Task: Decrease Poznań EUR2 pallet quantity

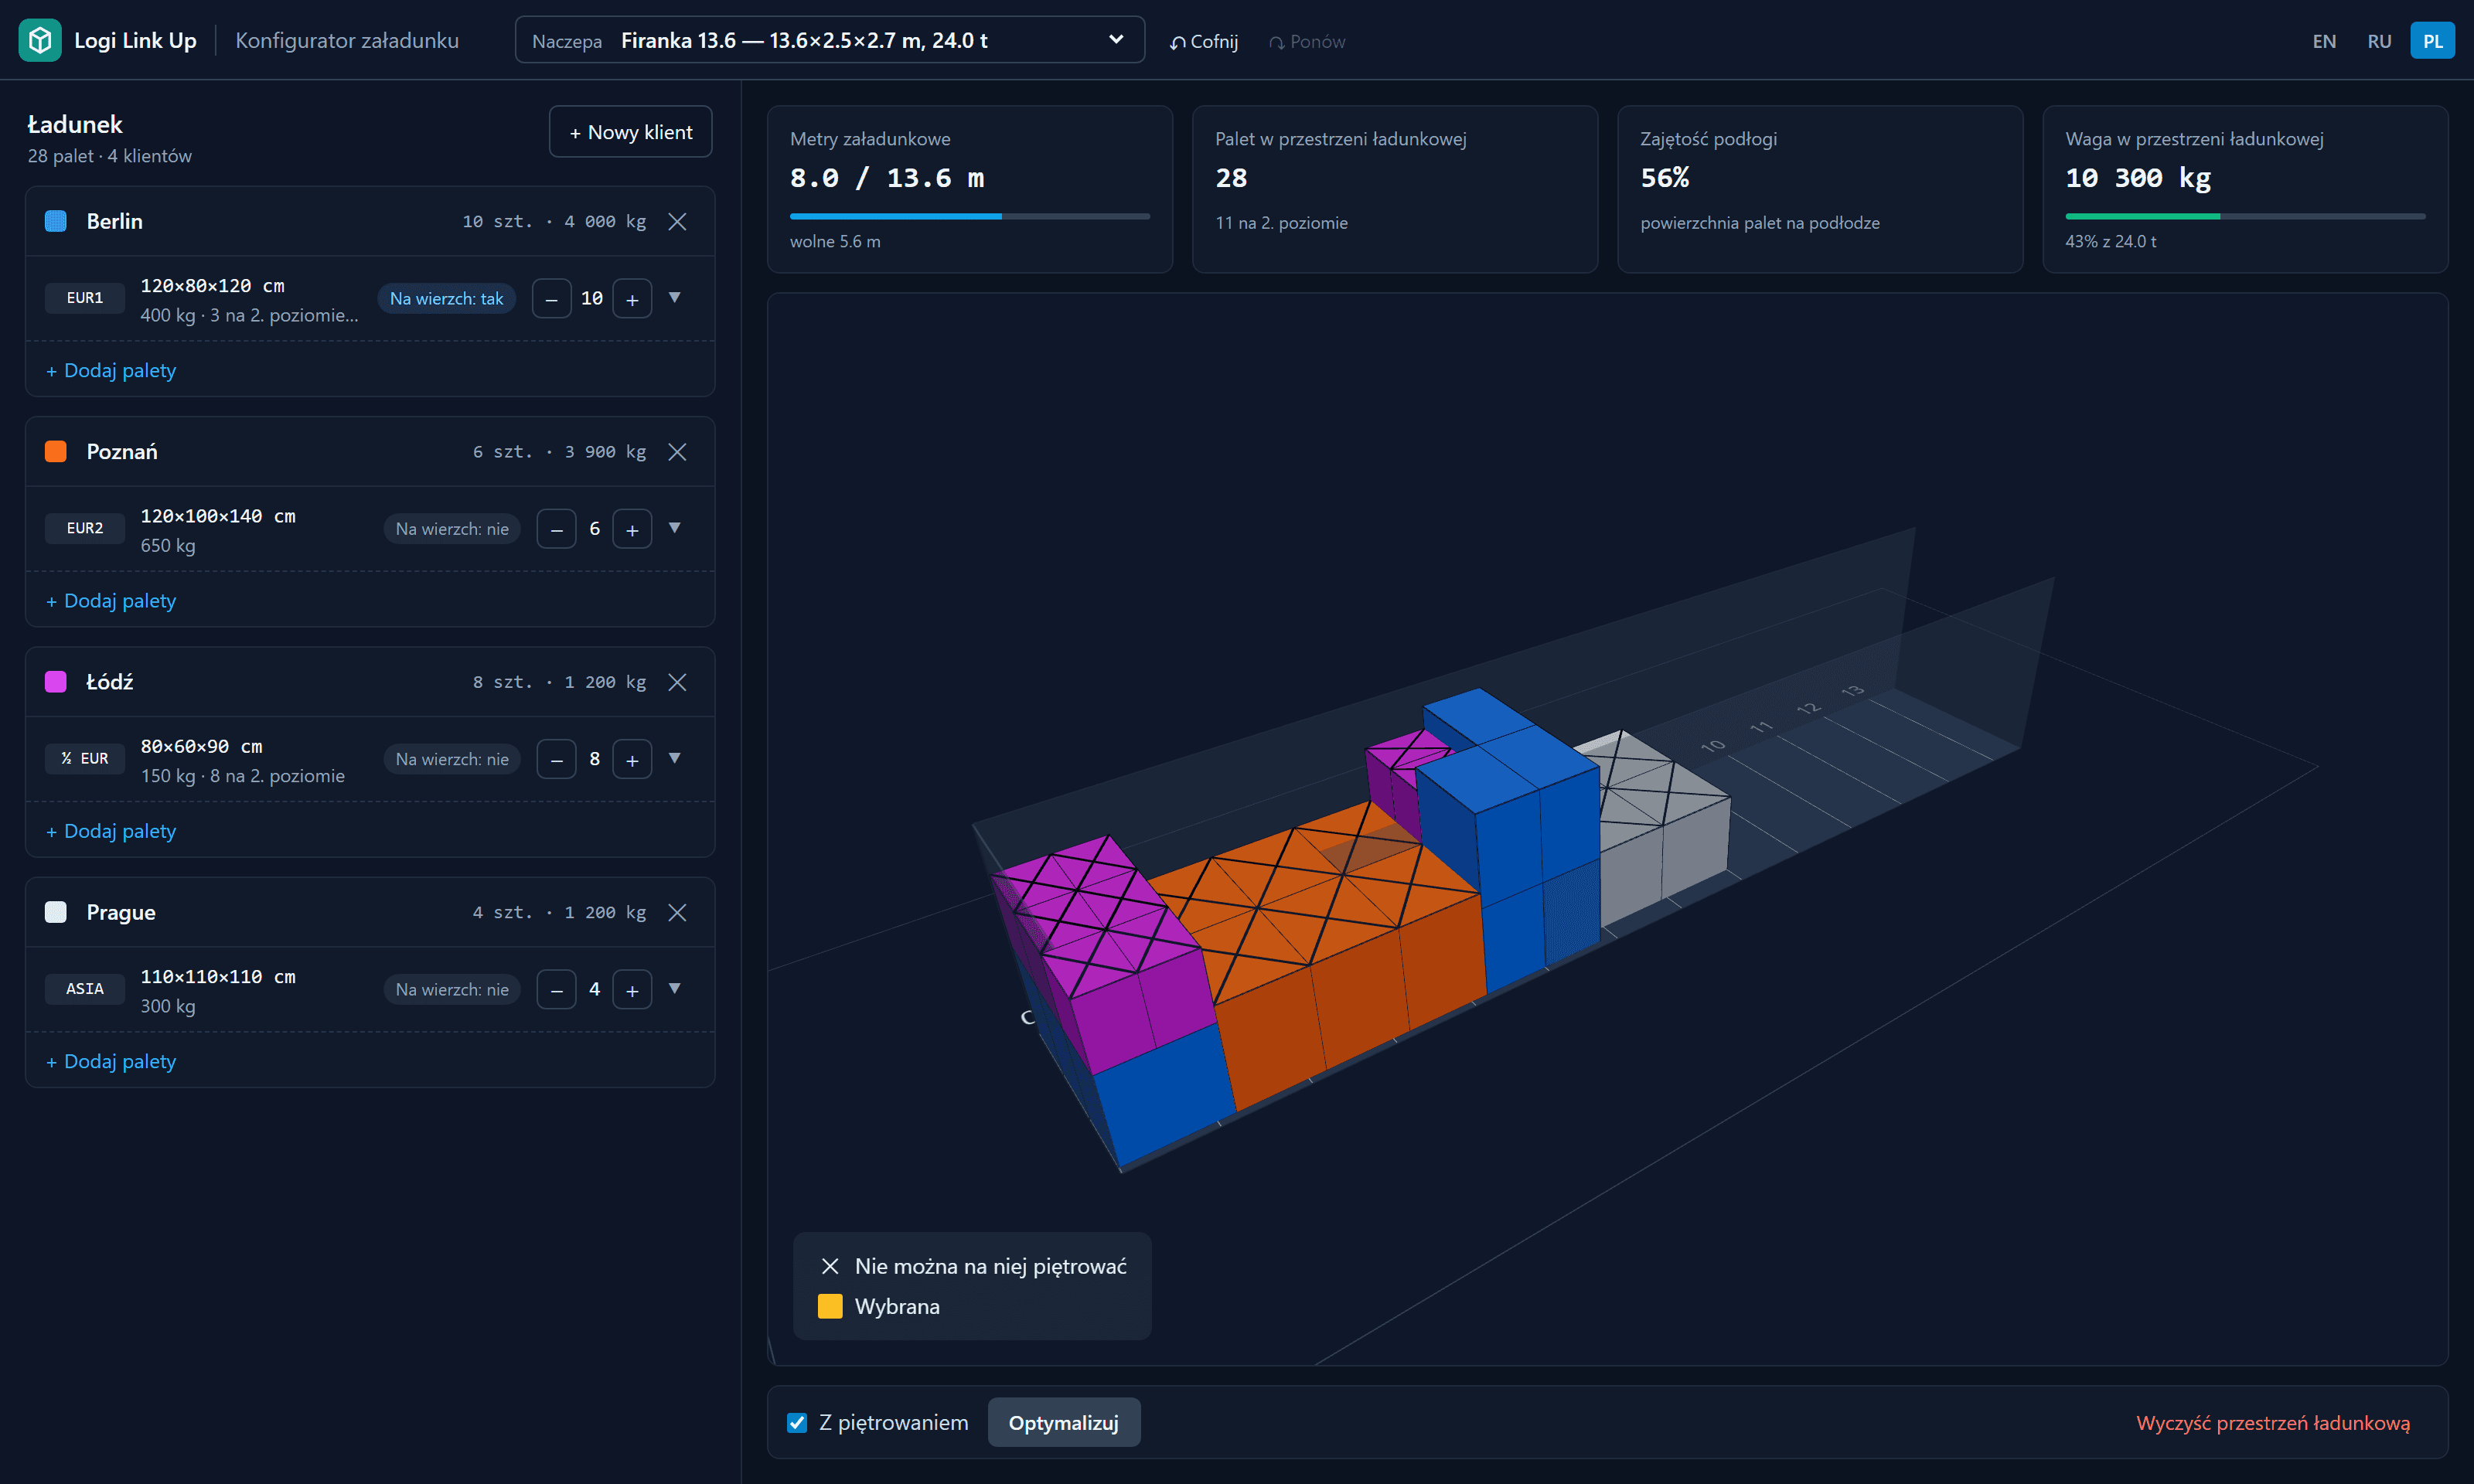Action: 556,529
